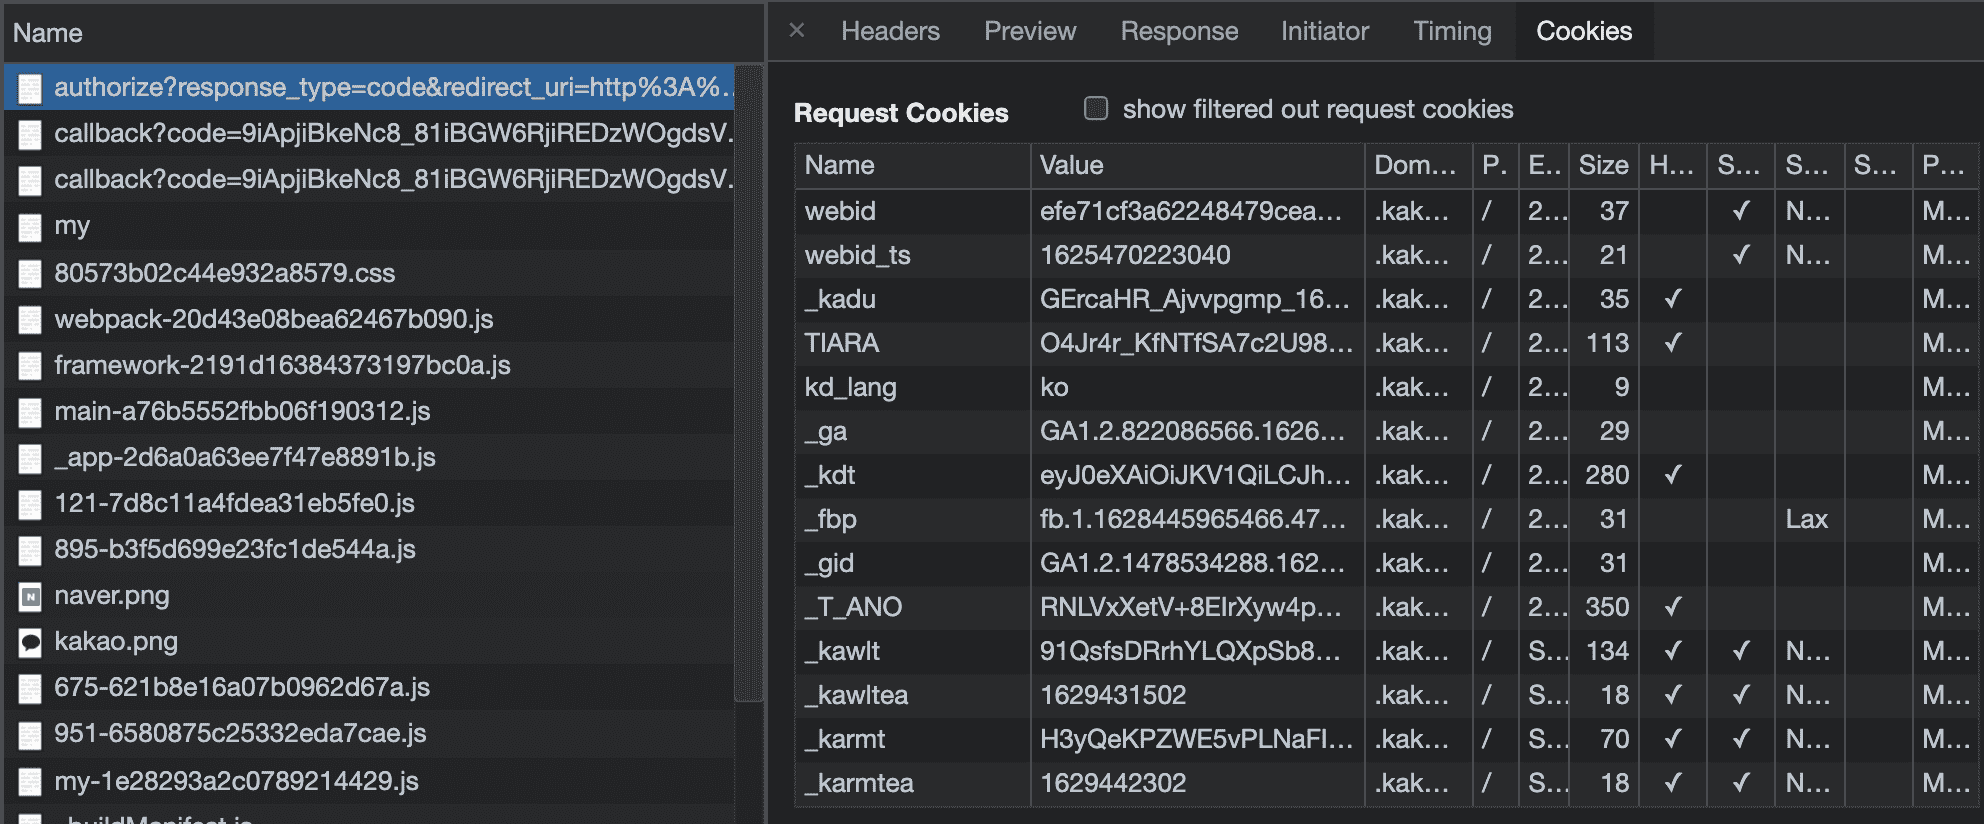Image resolution: width=1984 pixels, height=824 pixels.
Task: Click the 80573b02c44e932a8579.css file icon
Action: [30, 274]
